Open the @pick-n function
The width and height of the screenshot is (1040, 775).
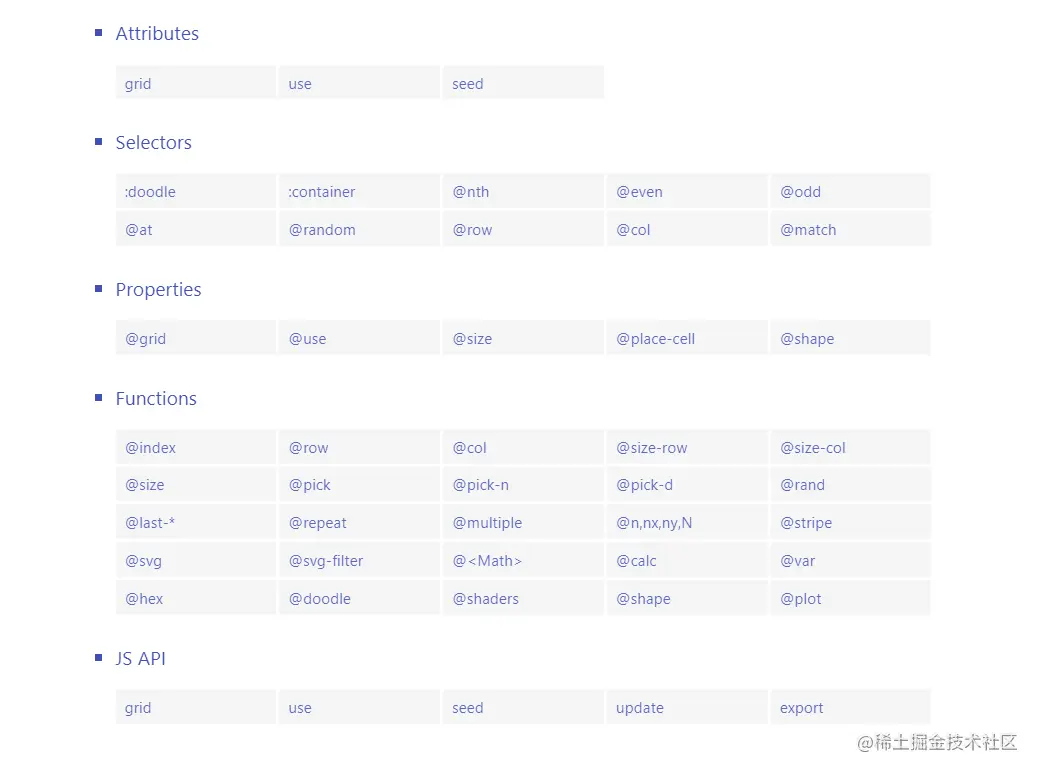tap(523, 484)
